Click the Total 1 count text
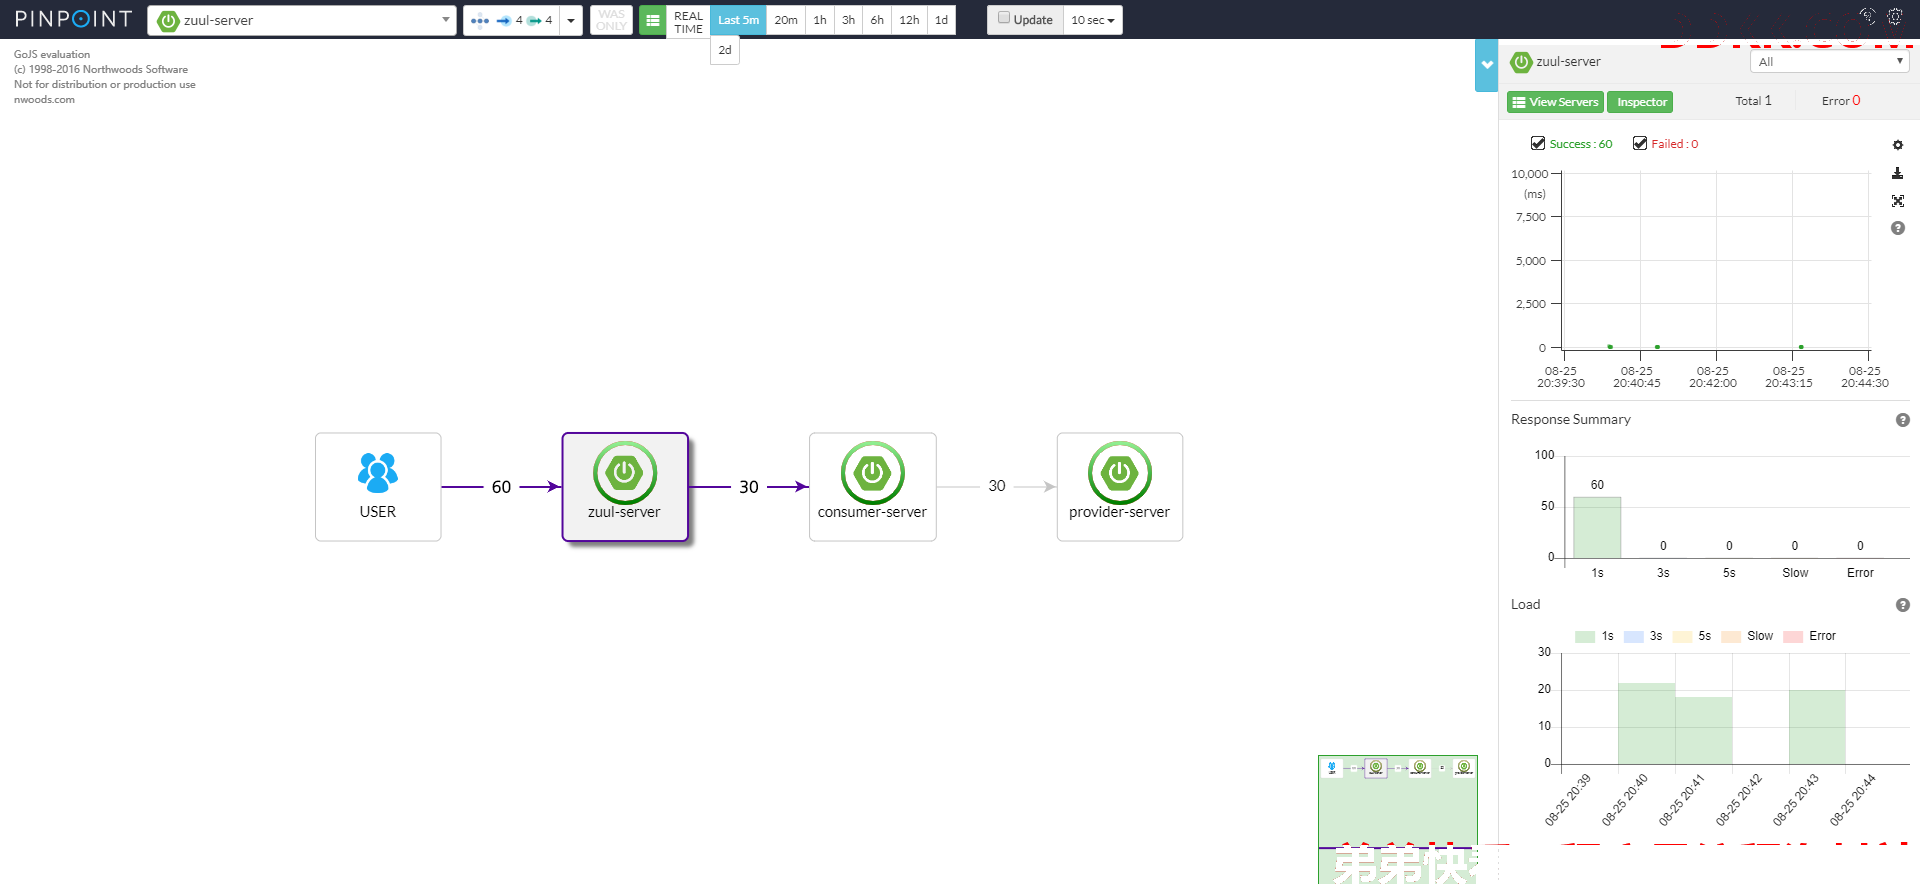The height and width of the screenshot is (884, 1920). click(1753, 101)
